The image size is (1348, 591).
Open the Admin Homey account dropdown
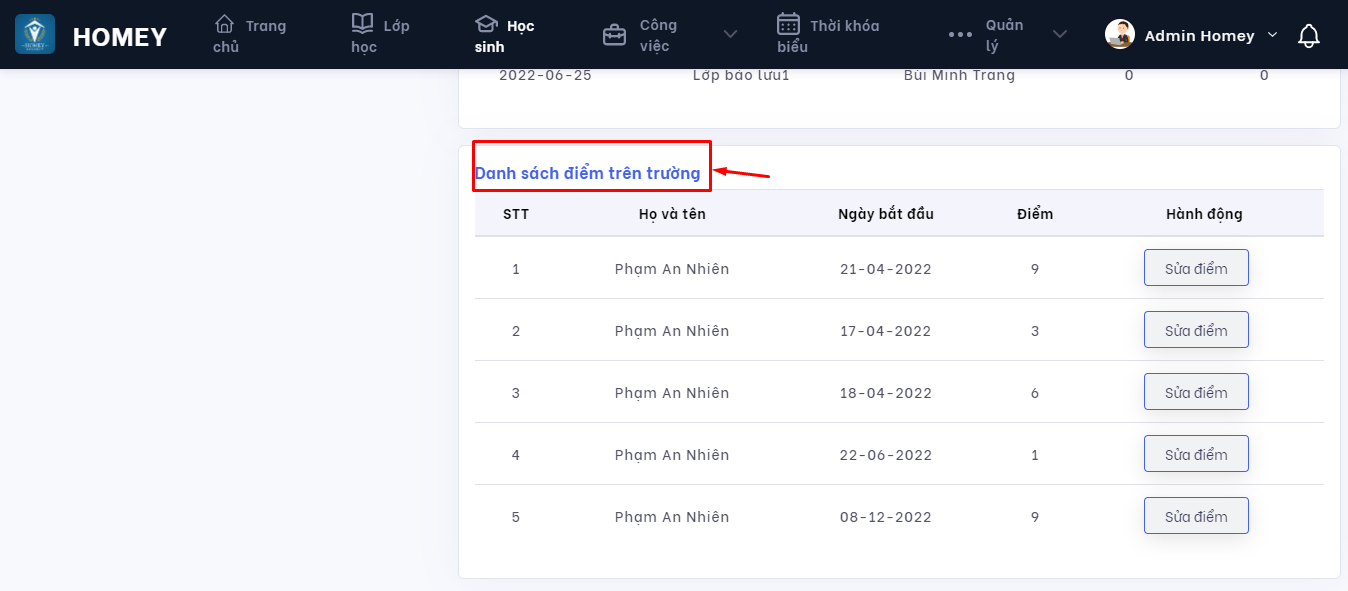coord(1272,35)
